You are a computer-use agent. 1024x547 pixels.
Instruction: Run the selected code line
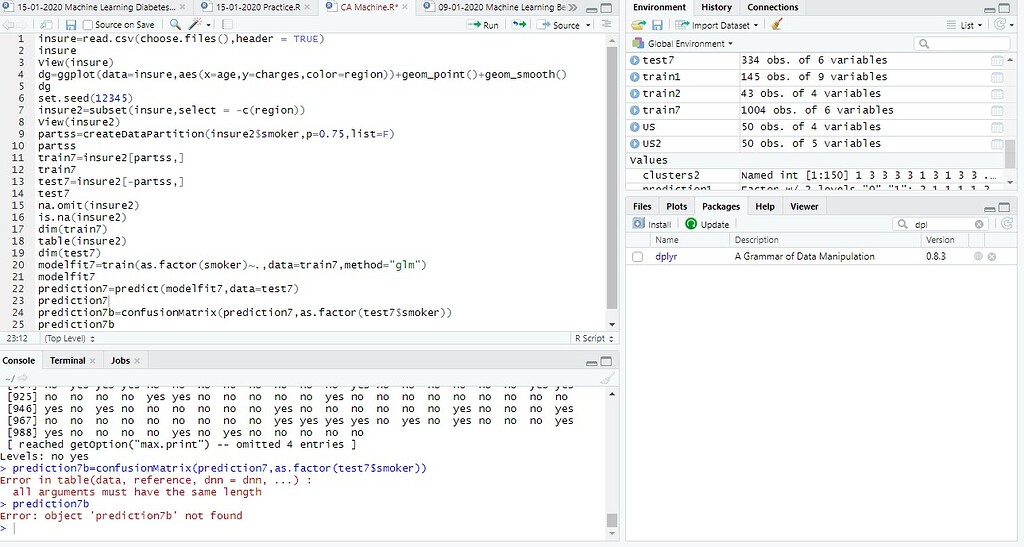[x=483, y=25]
